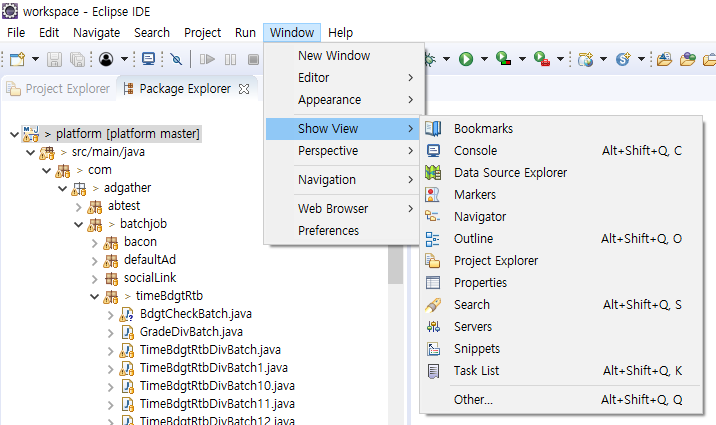Close the Package Explorer tab
This screenshot has width=716, height=425.
244,89
